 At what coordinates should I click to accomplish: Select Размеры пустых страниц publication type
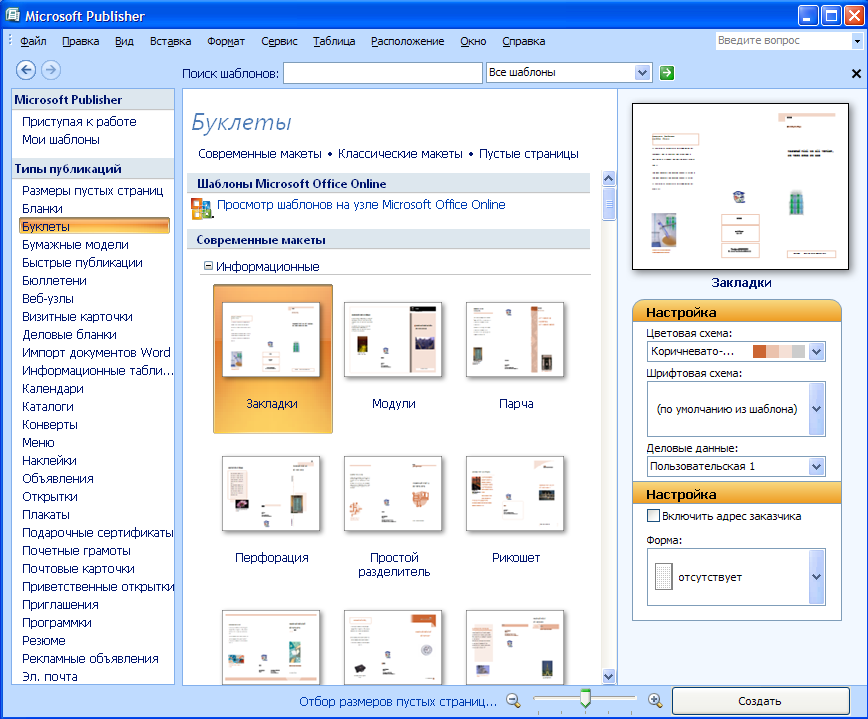(x=92, y=191)
